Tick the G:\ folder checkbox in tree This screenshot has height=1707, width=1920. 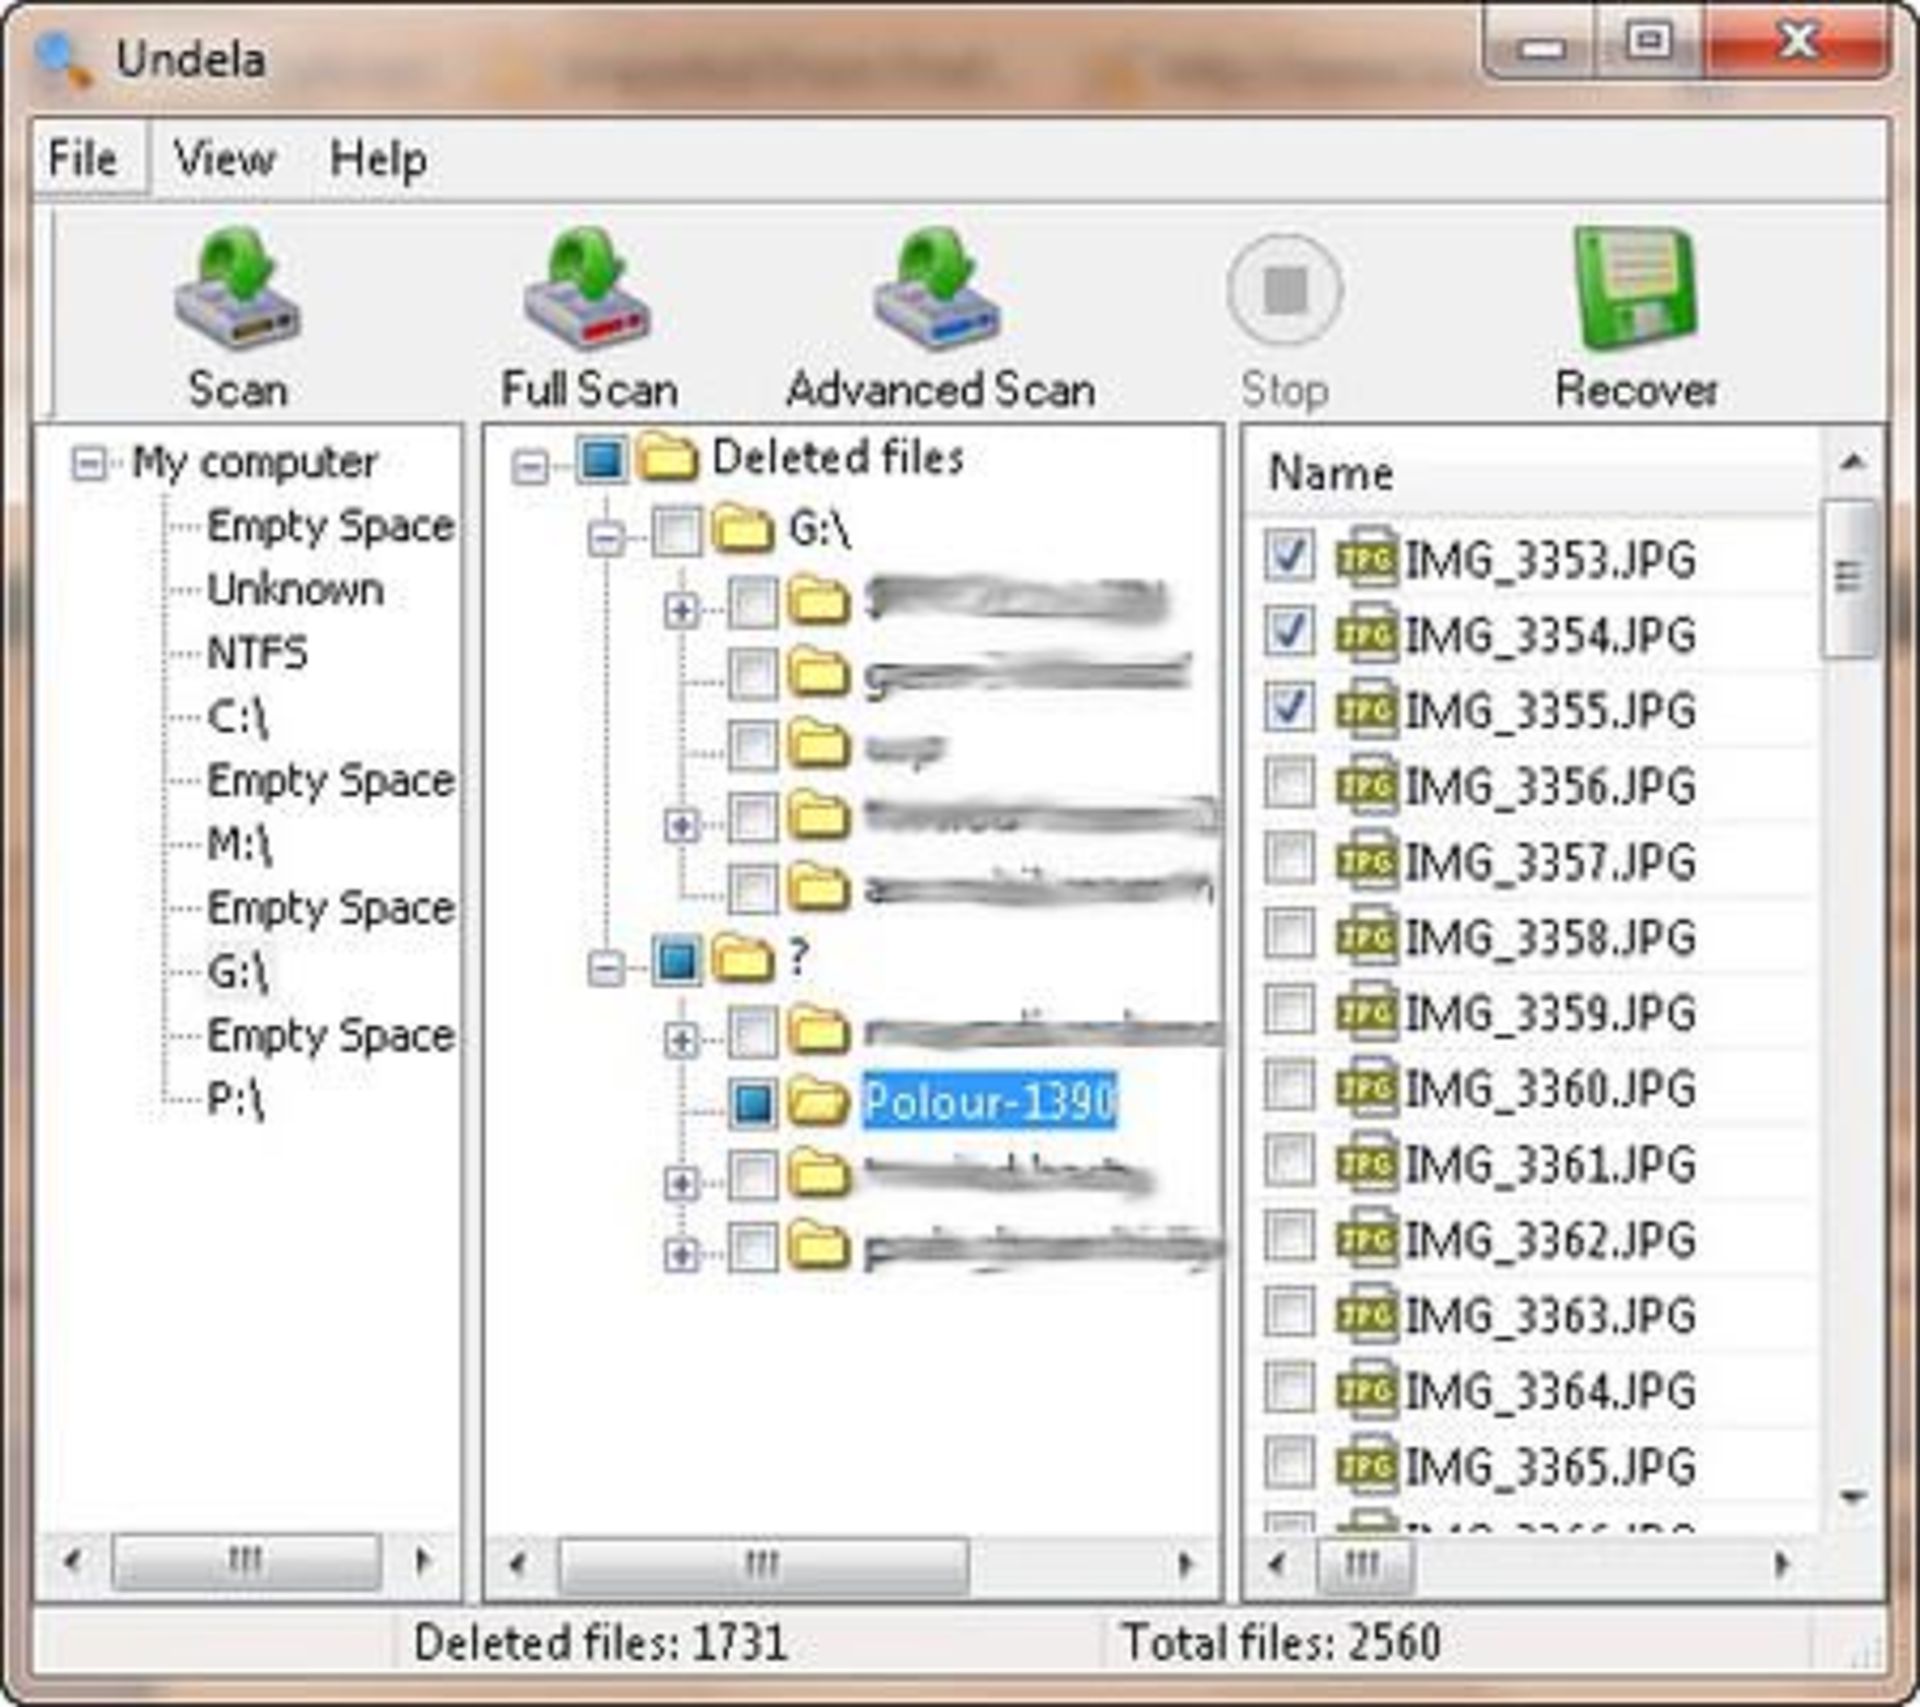(676, 531)
